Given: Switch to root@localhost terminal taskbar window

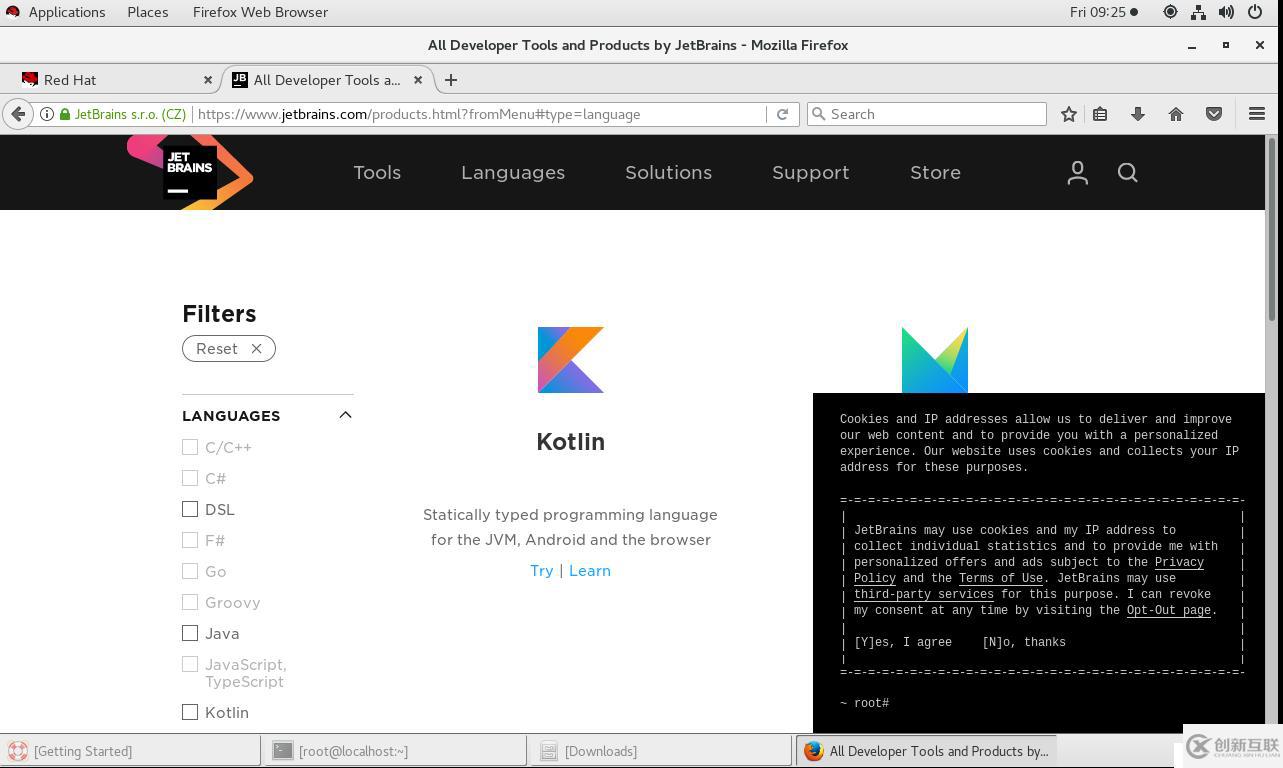Looking at the screenshot, I should tap(394, 751).
